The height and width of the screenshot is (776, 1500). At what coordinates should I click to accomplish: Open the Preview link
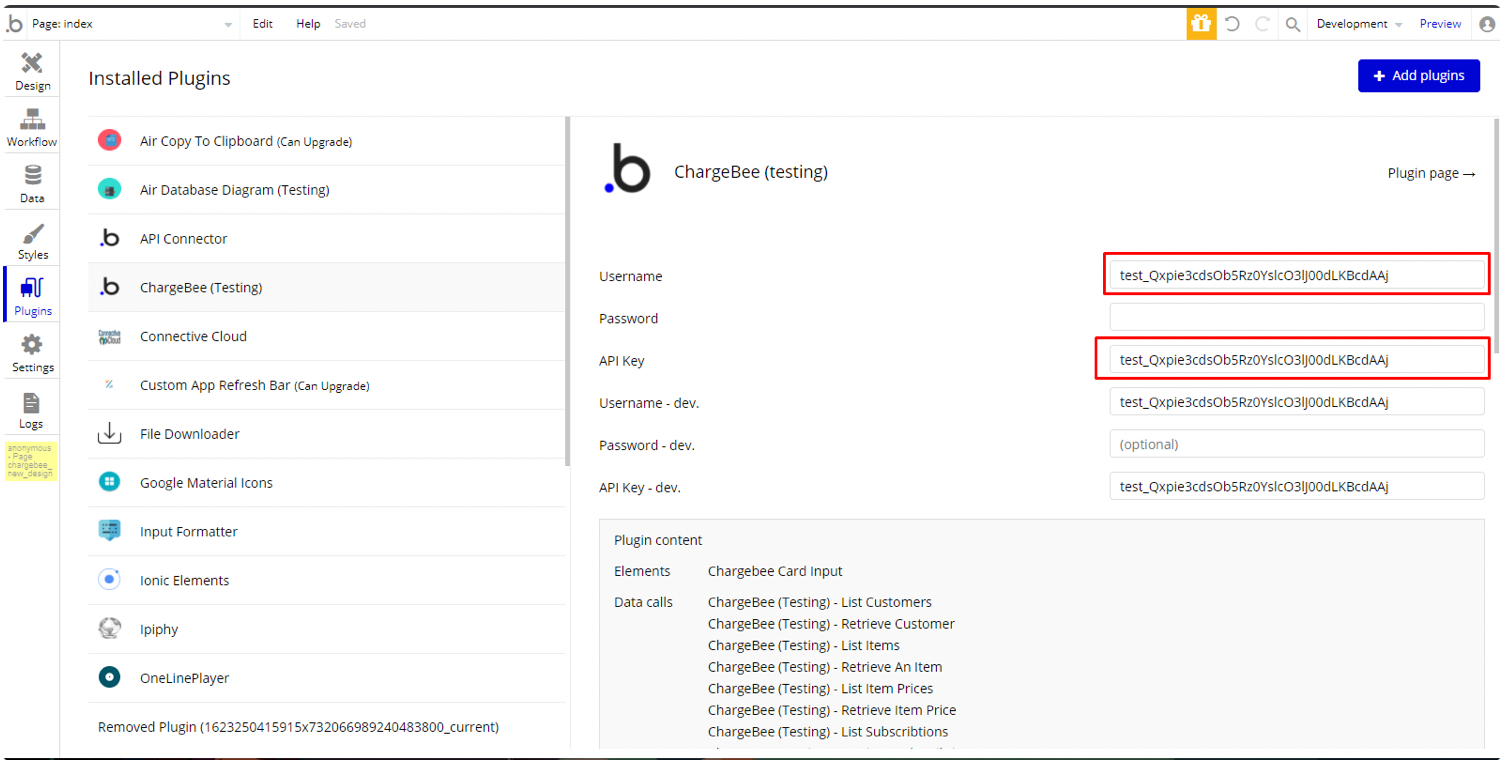pyautogui.click(x=1440, y=24)
